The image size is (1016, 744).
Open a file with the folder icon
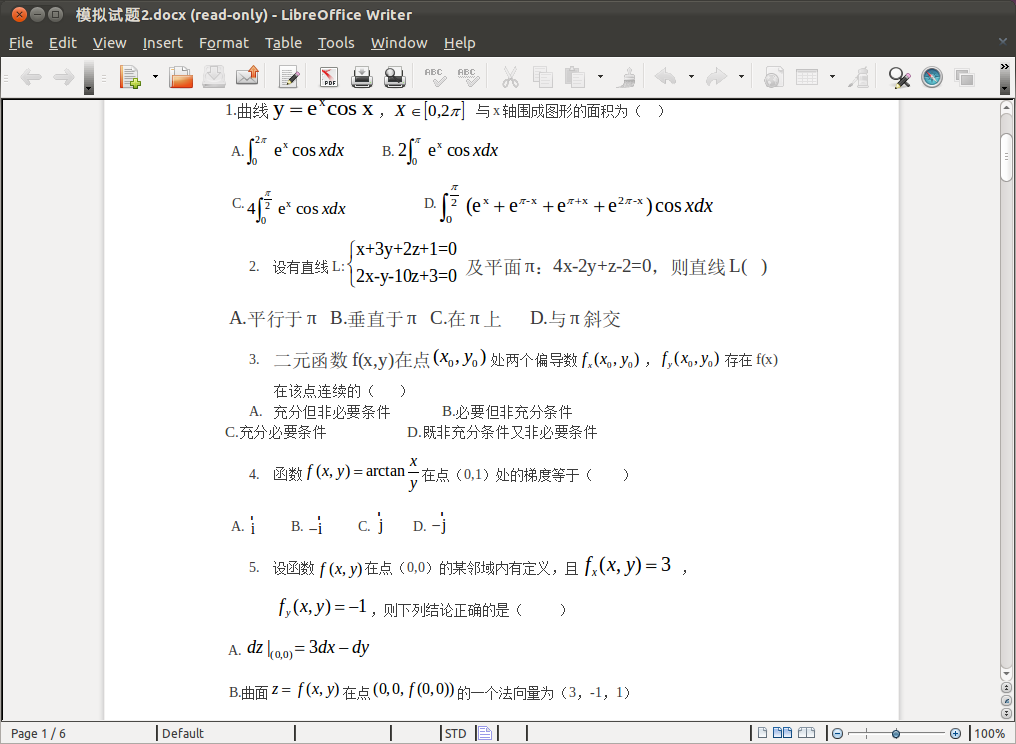pos(181,77)
